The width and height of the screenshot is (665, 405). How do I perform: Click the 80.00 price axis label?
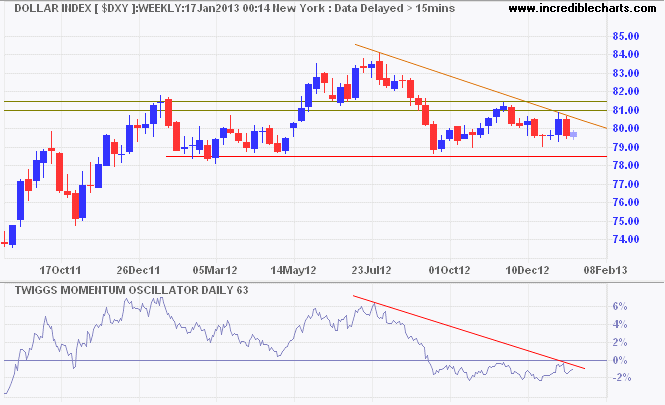click(626, 128)
